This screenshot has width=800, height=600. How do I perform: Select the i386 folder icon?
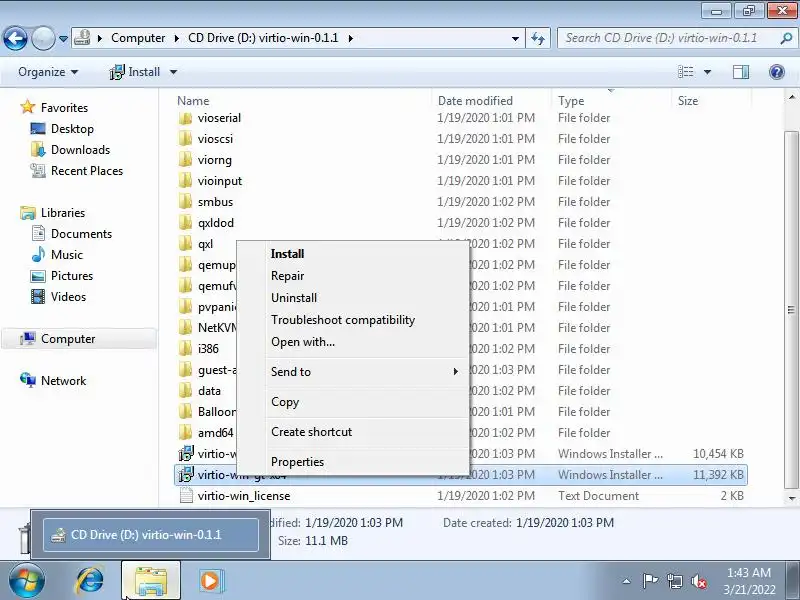point(185,348)
